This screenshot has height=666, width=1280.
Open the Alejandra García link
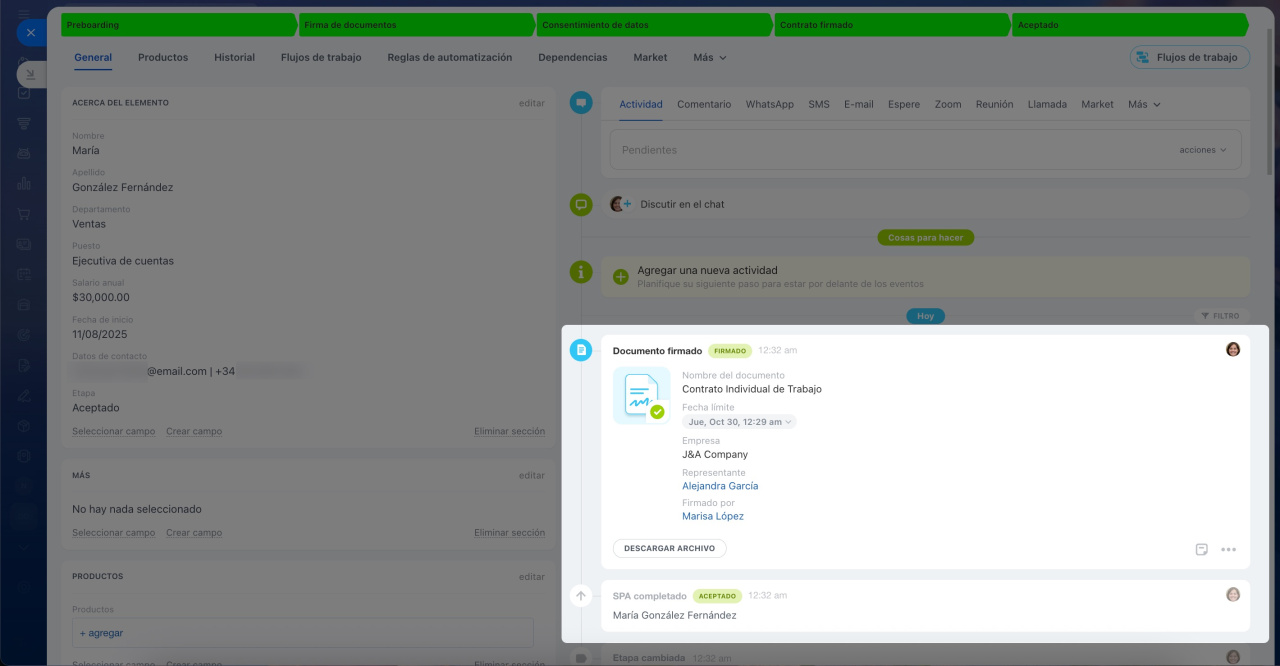[720, 486]
